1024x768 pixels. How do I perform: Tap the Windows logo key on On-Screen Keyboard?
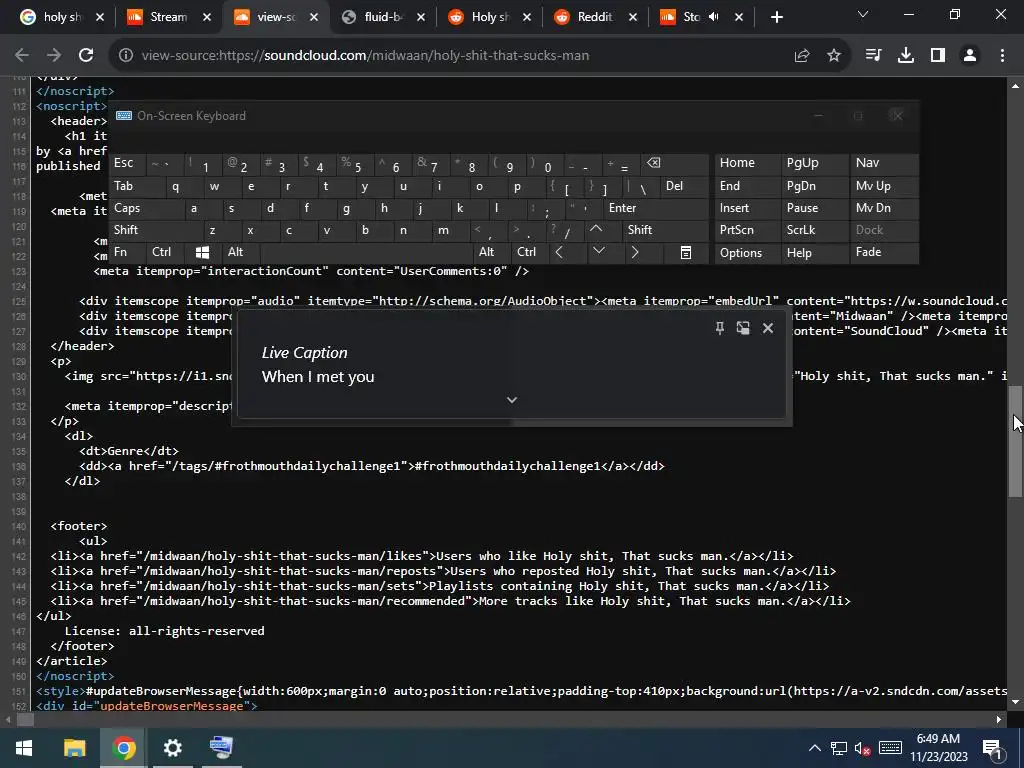(x=202, y=252)
